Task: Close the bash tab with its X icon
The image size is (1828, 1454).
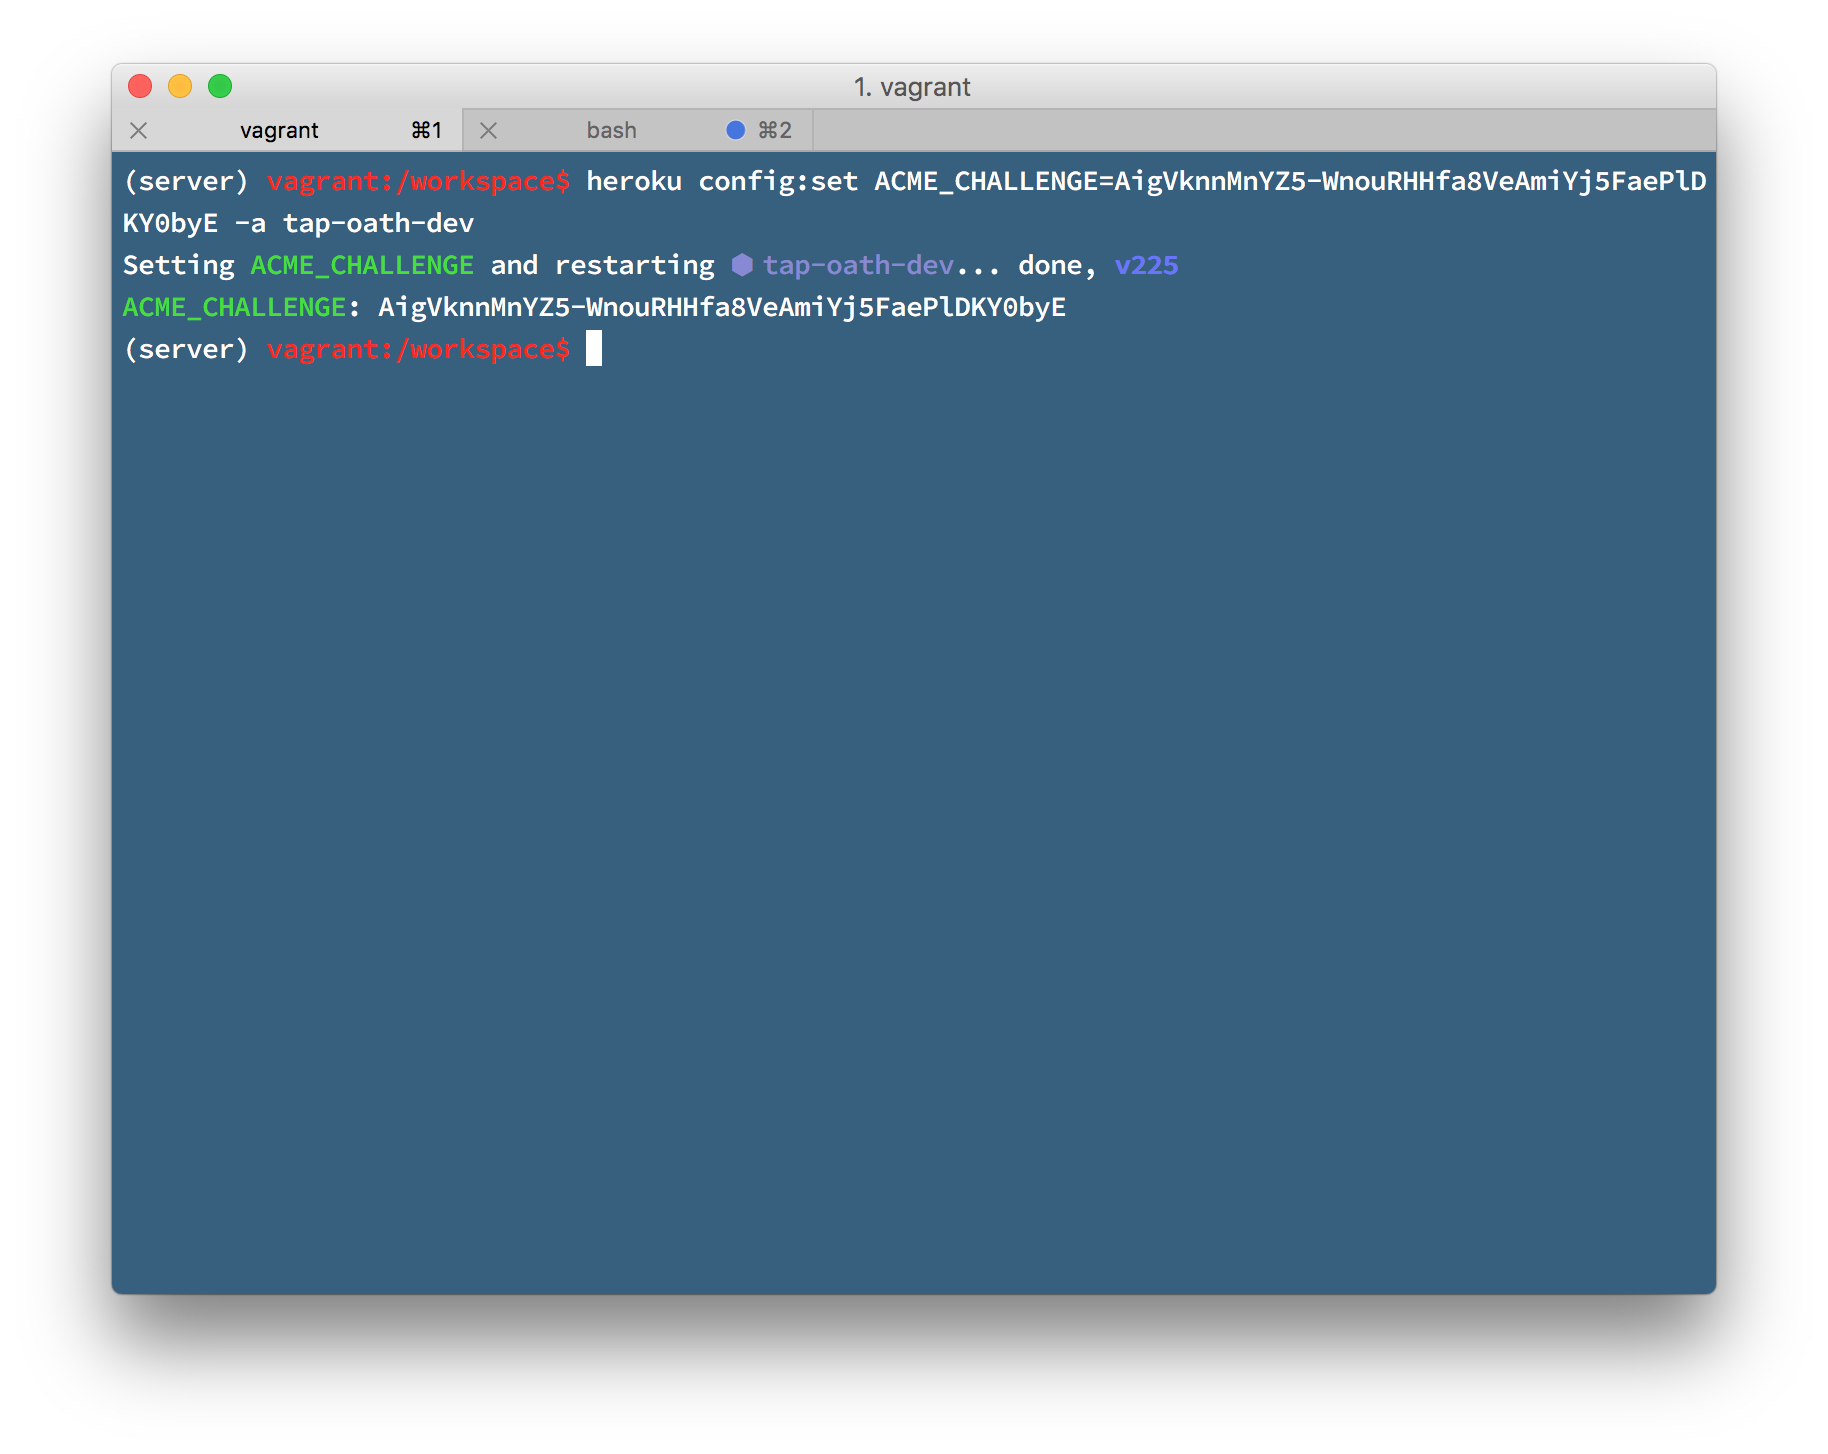Action: pos(488,131)
